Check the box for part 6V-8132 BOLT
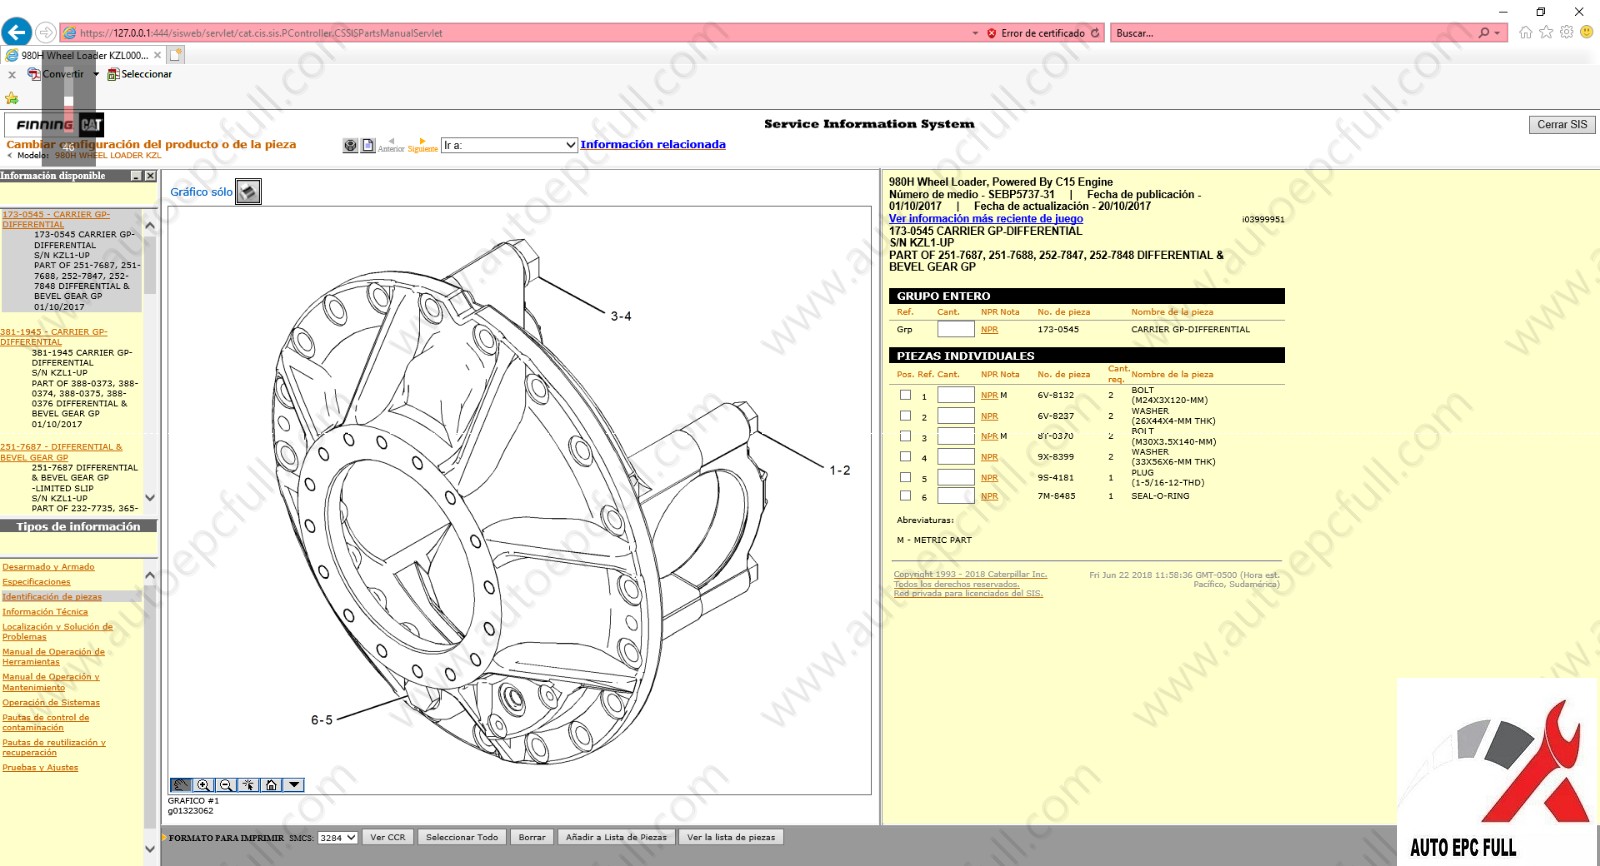The height and width of the screenshot is (866, 1600). point(905,395)
